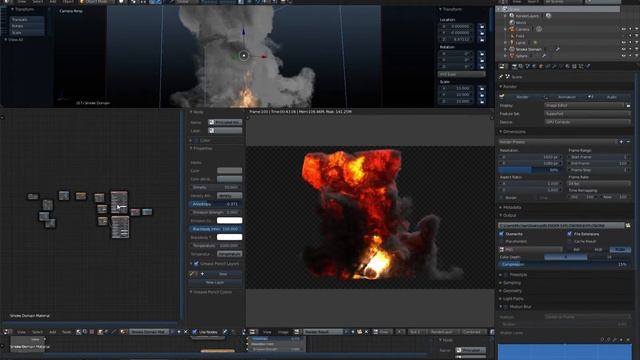Toggle Use Nodes checkbox in node editor
The height and width of the screenshot is (360, 640).
195,332
